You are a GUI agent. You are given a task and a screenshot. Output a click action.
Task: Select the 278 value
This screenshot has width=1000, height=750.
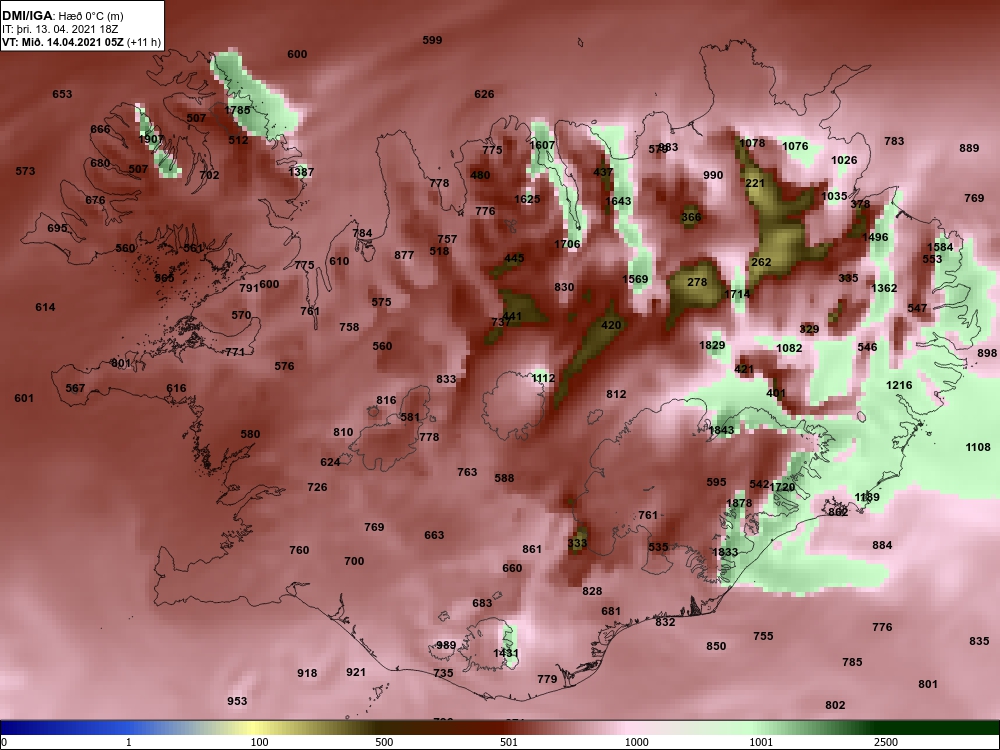click(697, 282)
